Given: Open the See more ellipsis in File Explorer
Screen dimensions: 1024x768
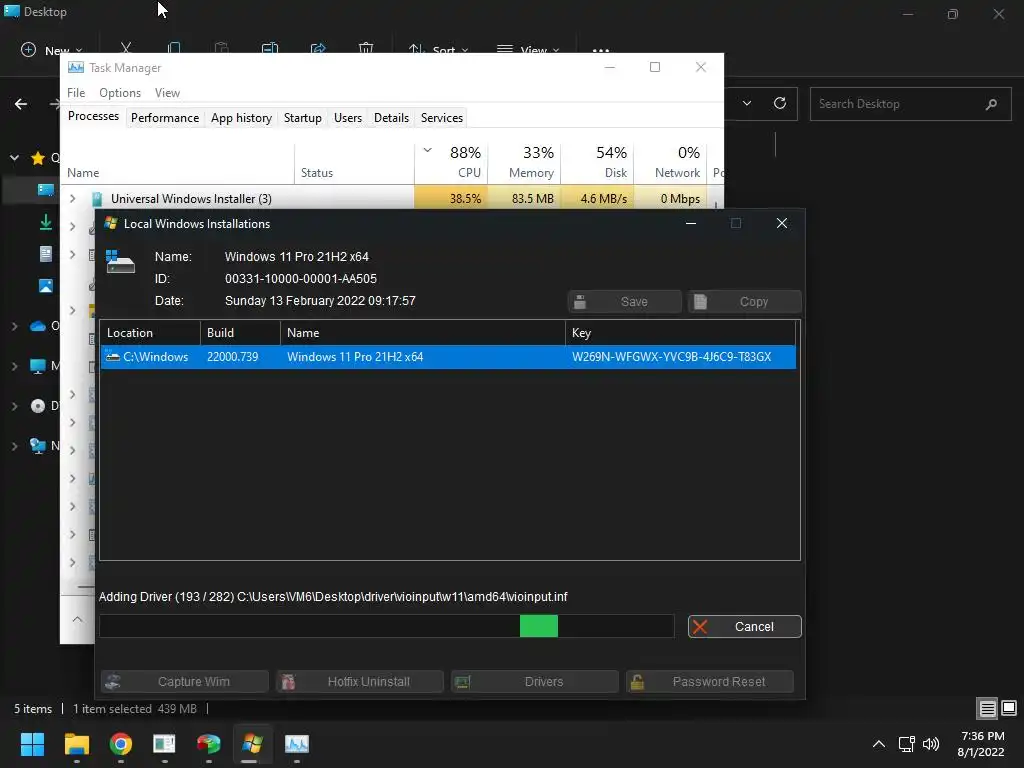Looking at the screenshot, I should point(601,50).
